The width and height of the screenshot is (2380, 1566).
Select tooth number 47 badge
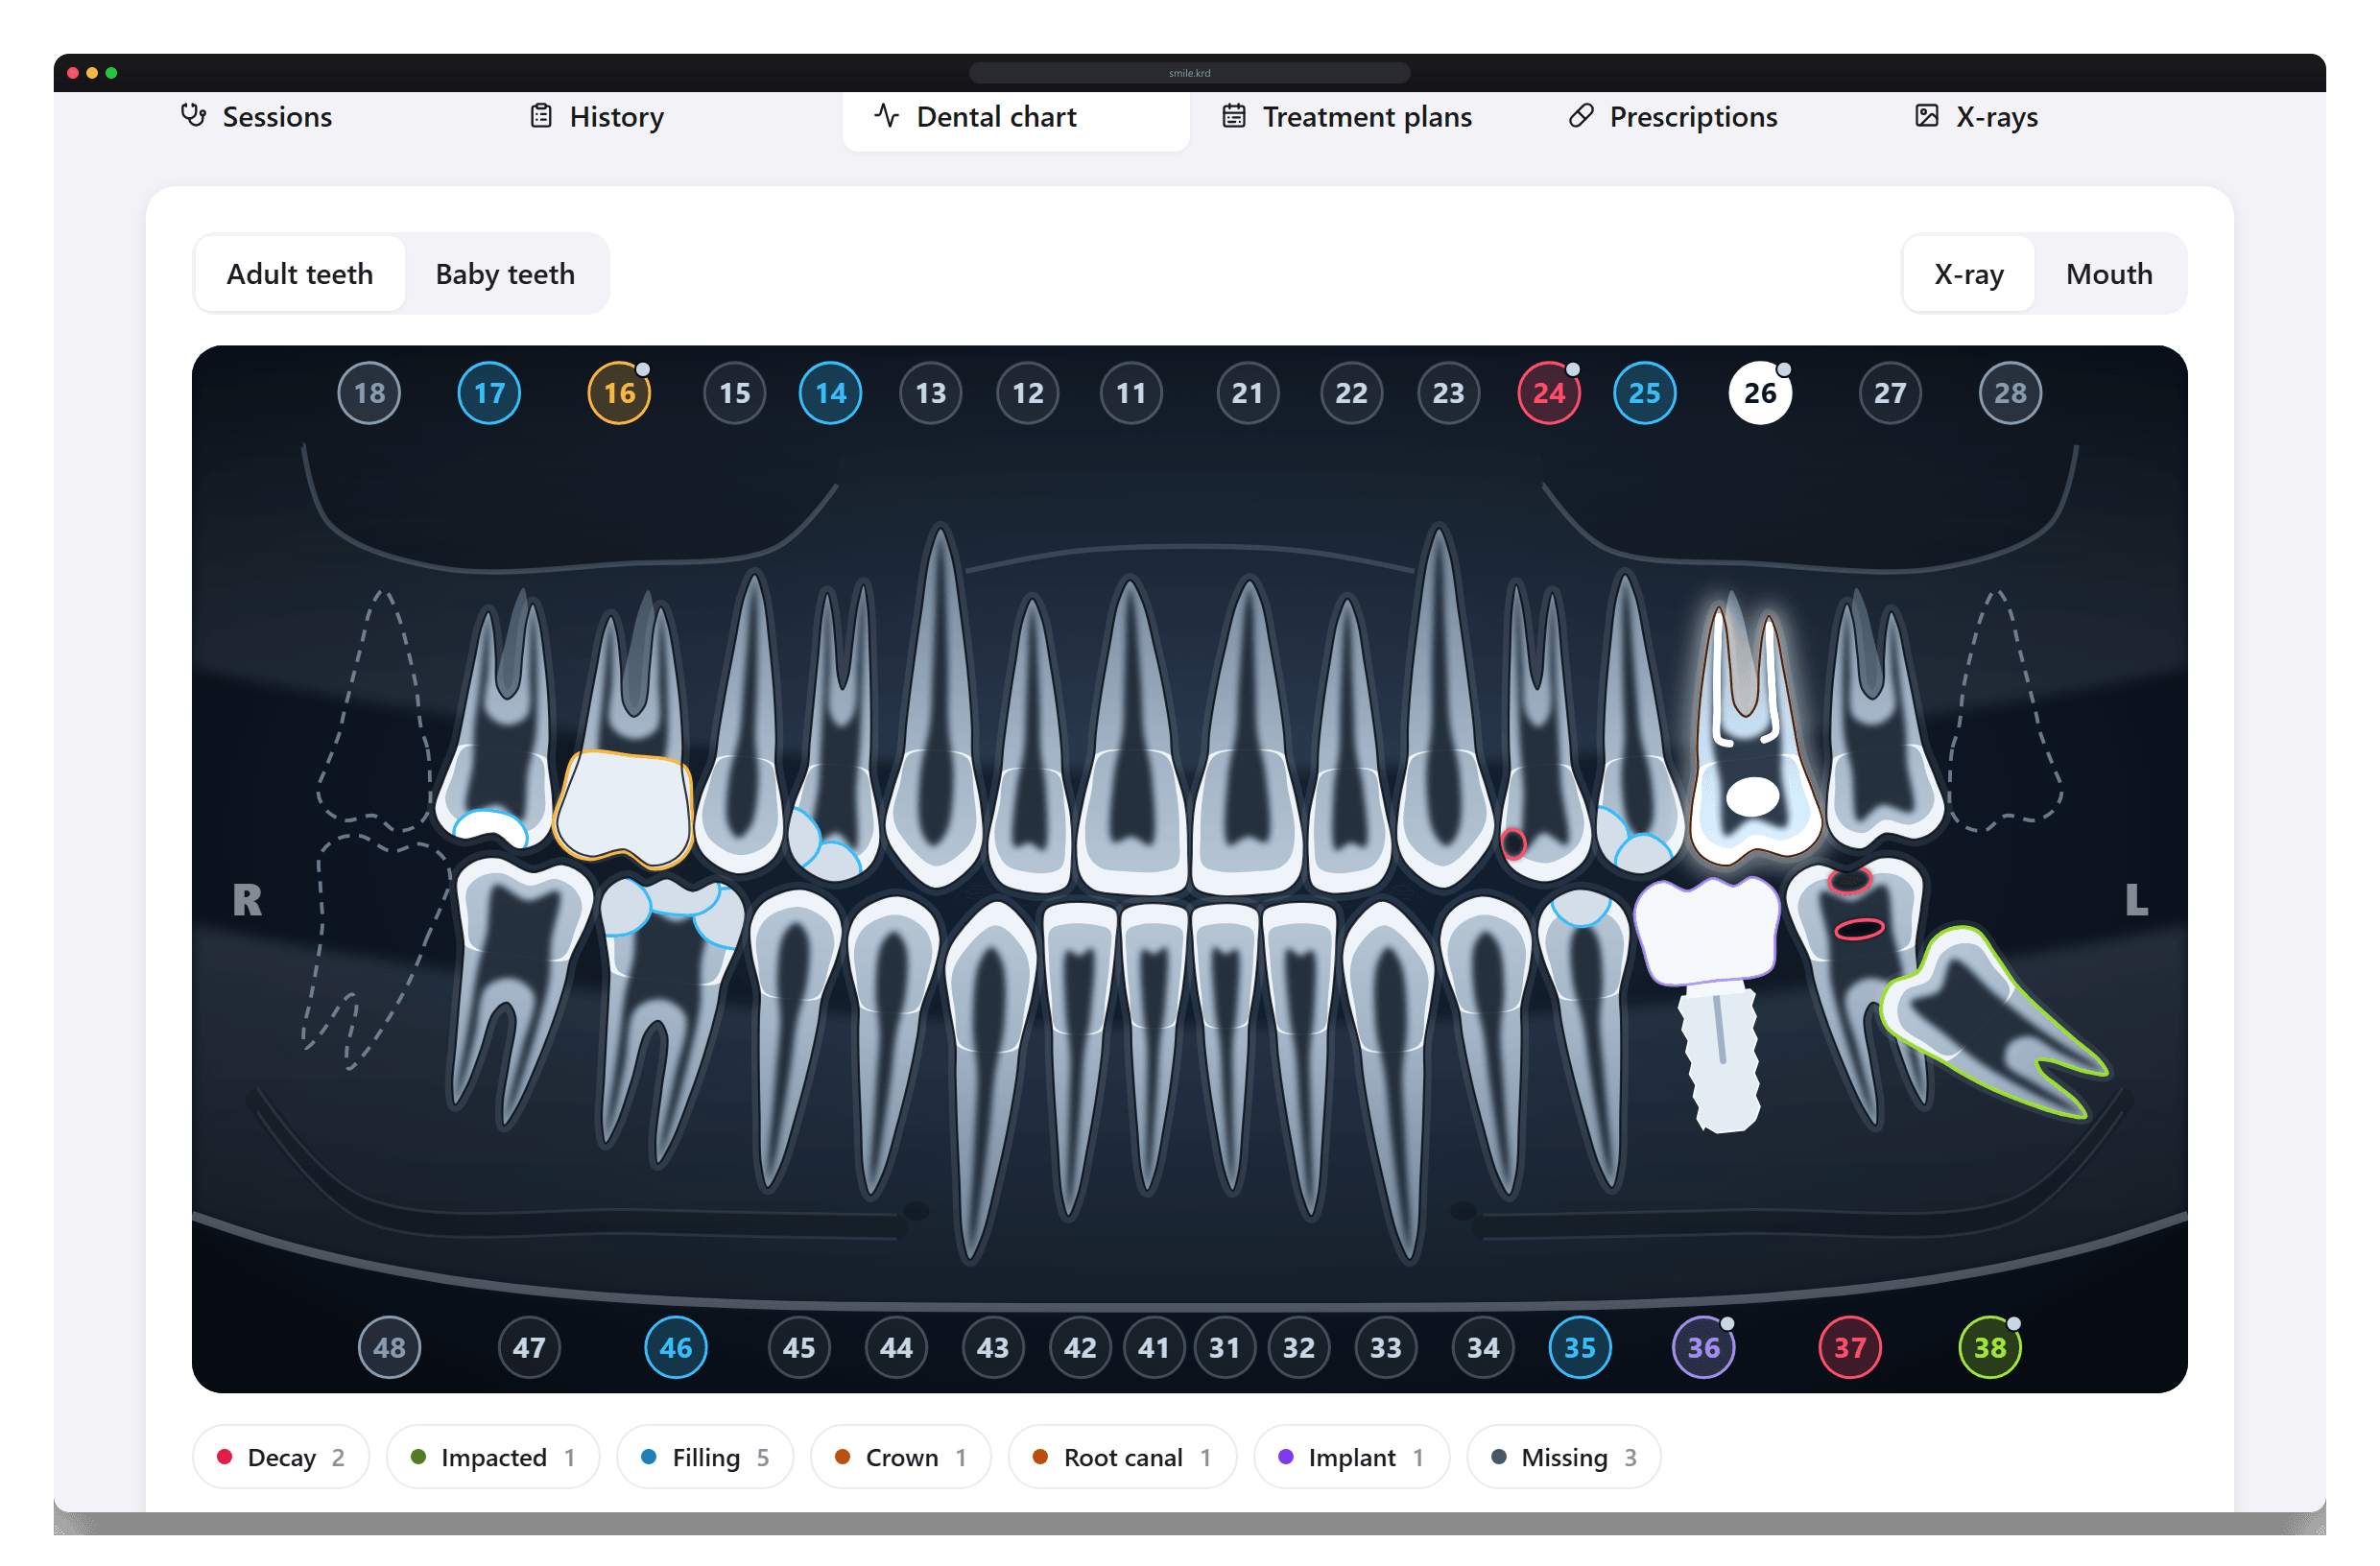click(529, 1347)
